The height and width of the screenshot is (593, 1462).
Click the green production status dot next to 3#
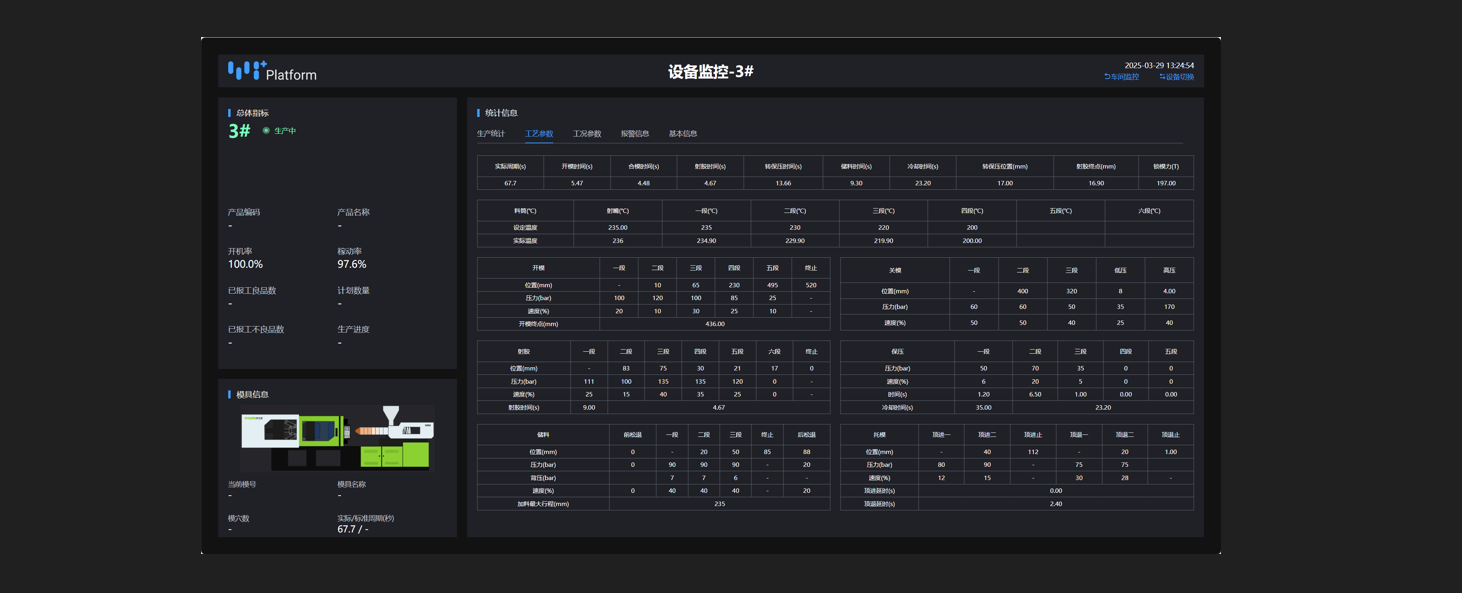[266, 131]
